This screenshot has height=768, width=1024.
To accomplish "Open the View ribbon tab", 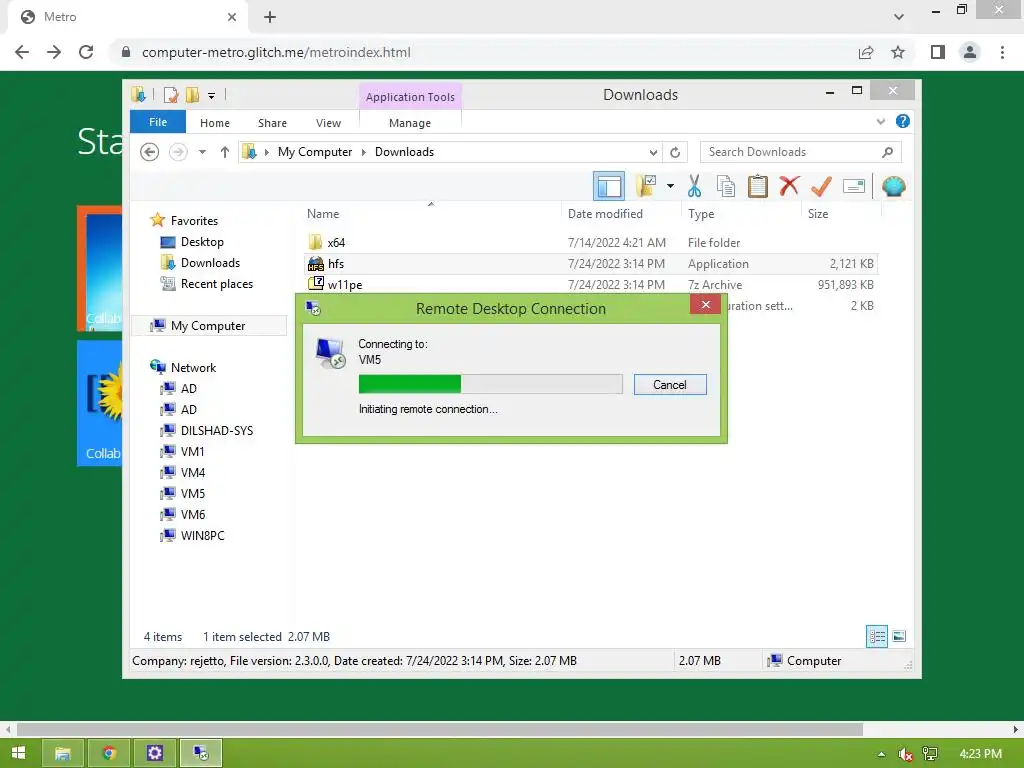I will coord(328,123).
